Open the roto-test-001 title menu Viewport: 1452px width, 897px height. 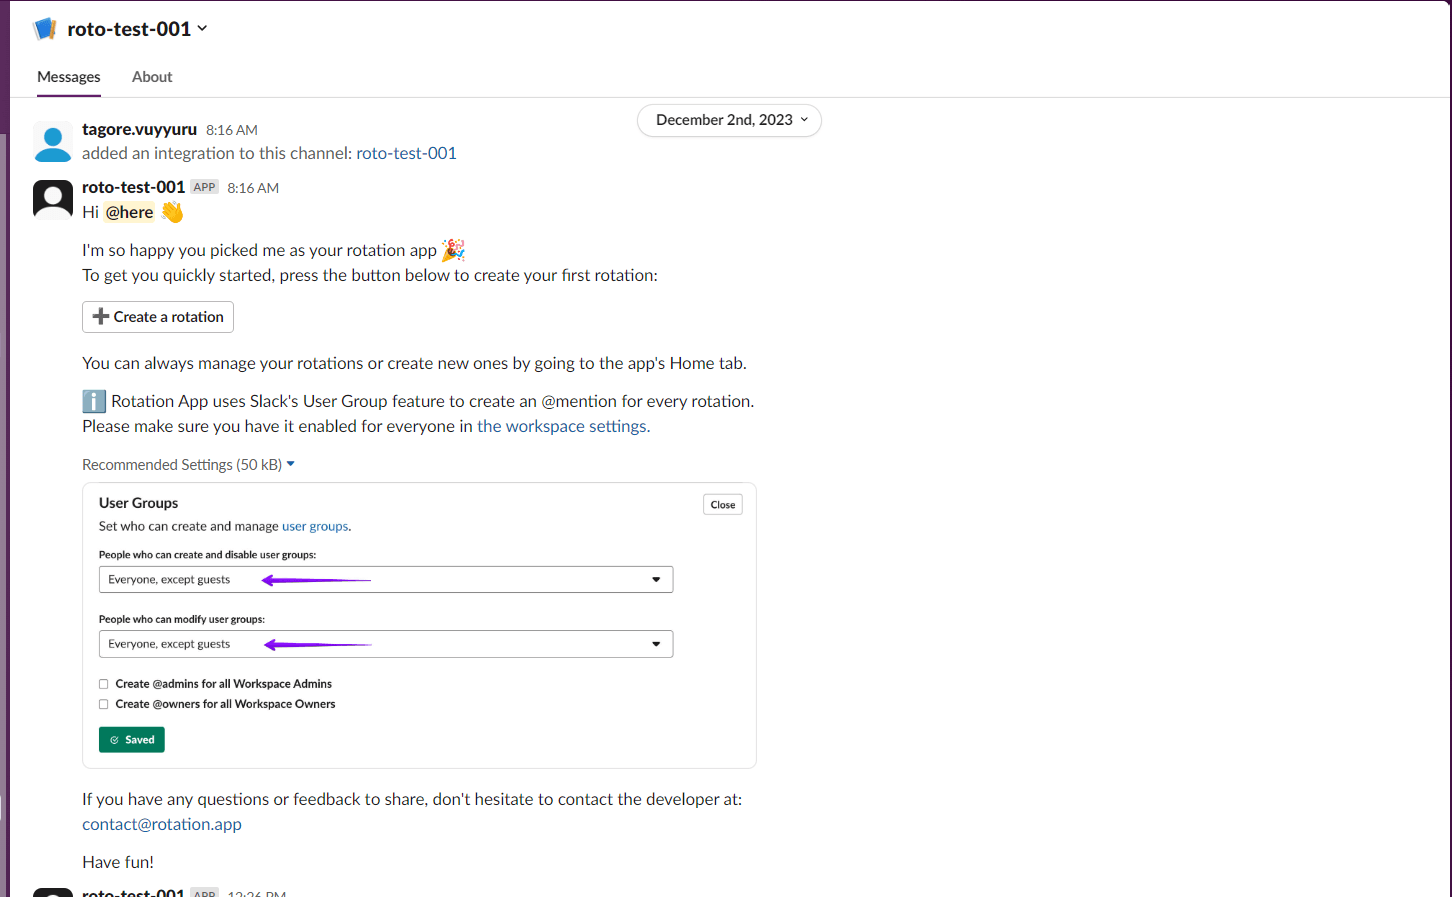click(x=137, y=29)
